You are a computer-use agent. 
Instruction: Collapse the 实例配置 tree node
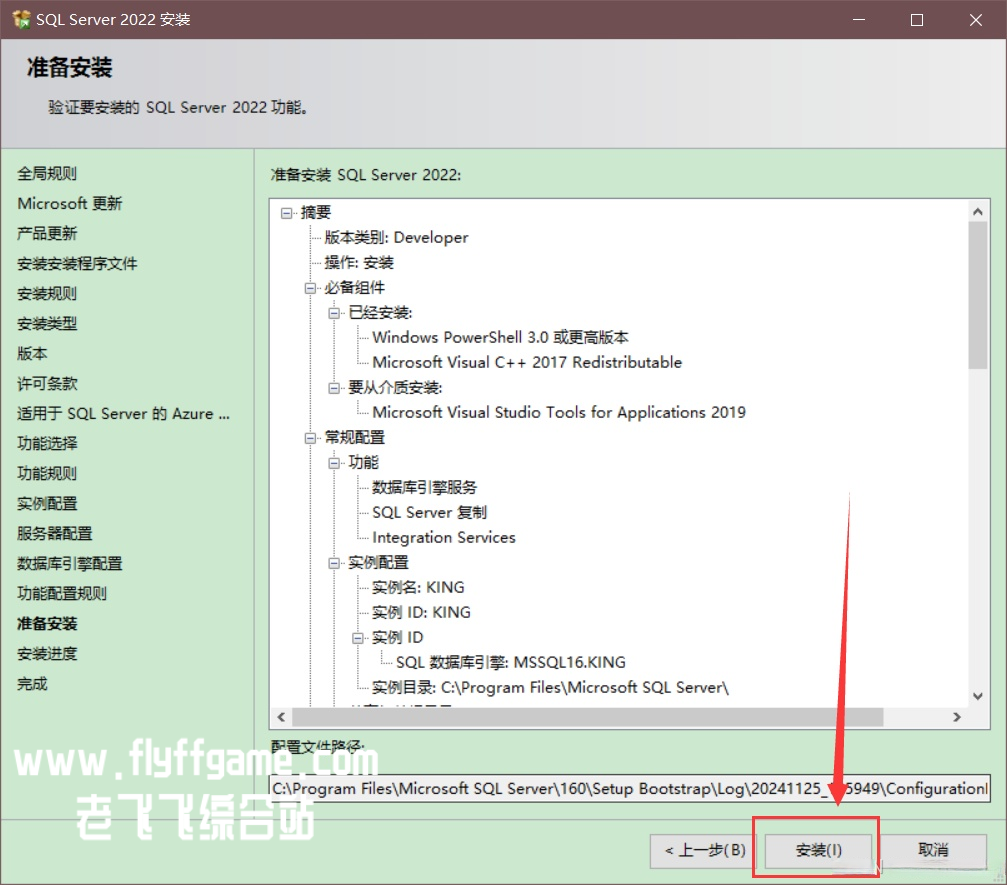click(x=334, y=563)
